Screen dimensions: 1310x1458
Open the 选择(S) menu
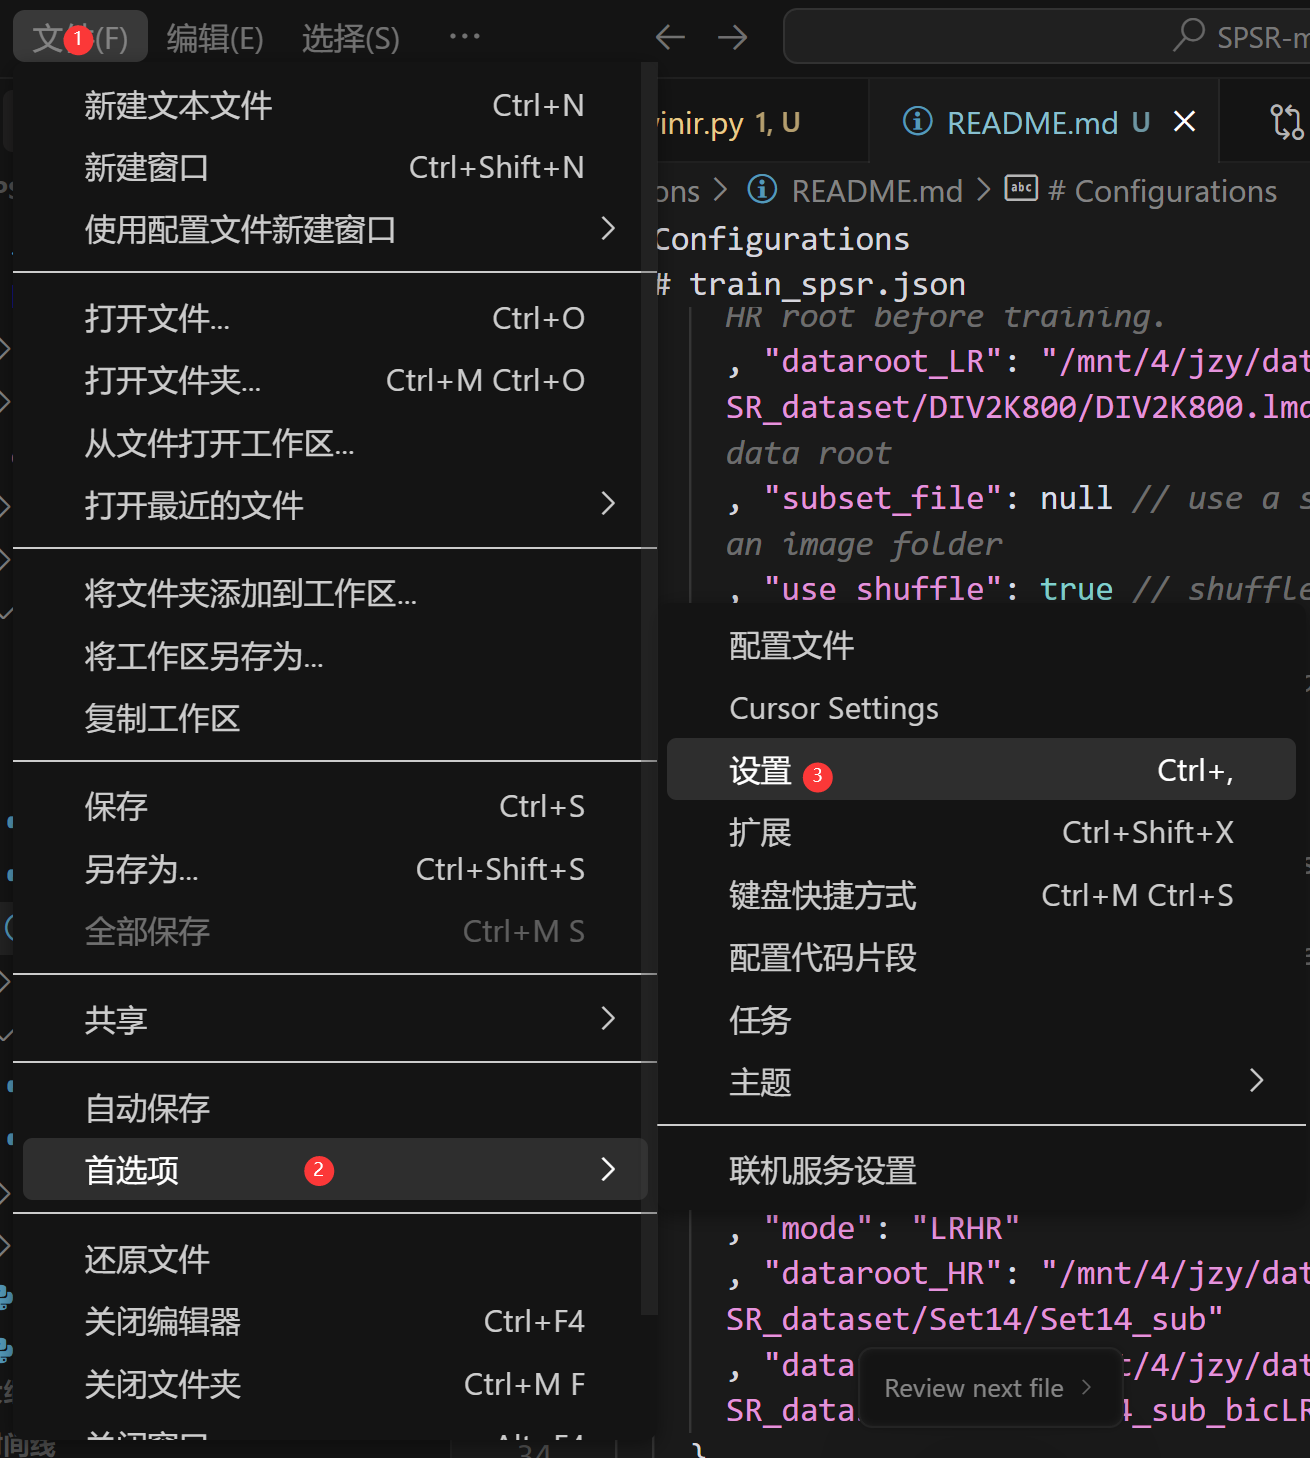pyautogui.click(x=349, y=37)
